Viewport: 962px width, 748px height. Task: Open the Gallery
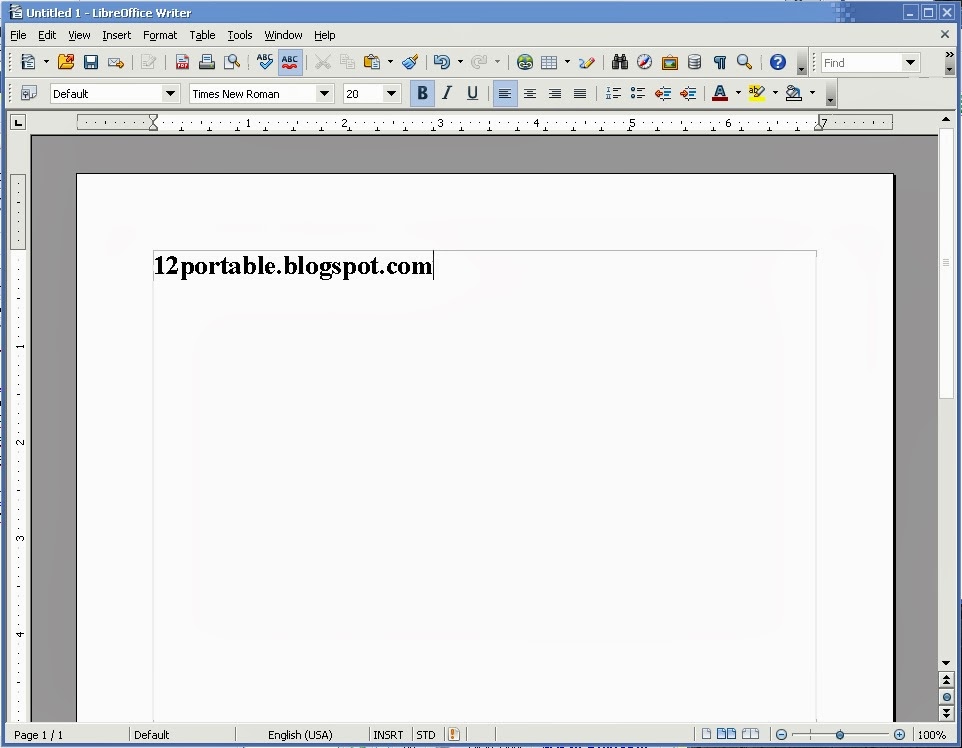pos(669,62)
